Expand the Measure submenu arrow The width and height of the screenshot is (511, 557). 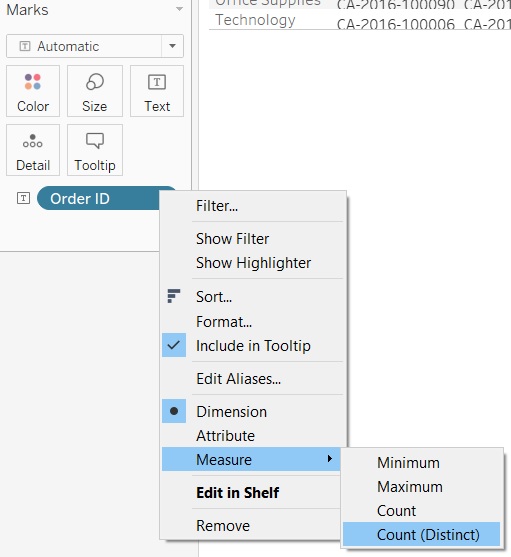pos(330,459)
